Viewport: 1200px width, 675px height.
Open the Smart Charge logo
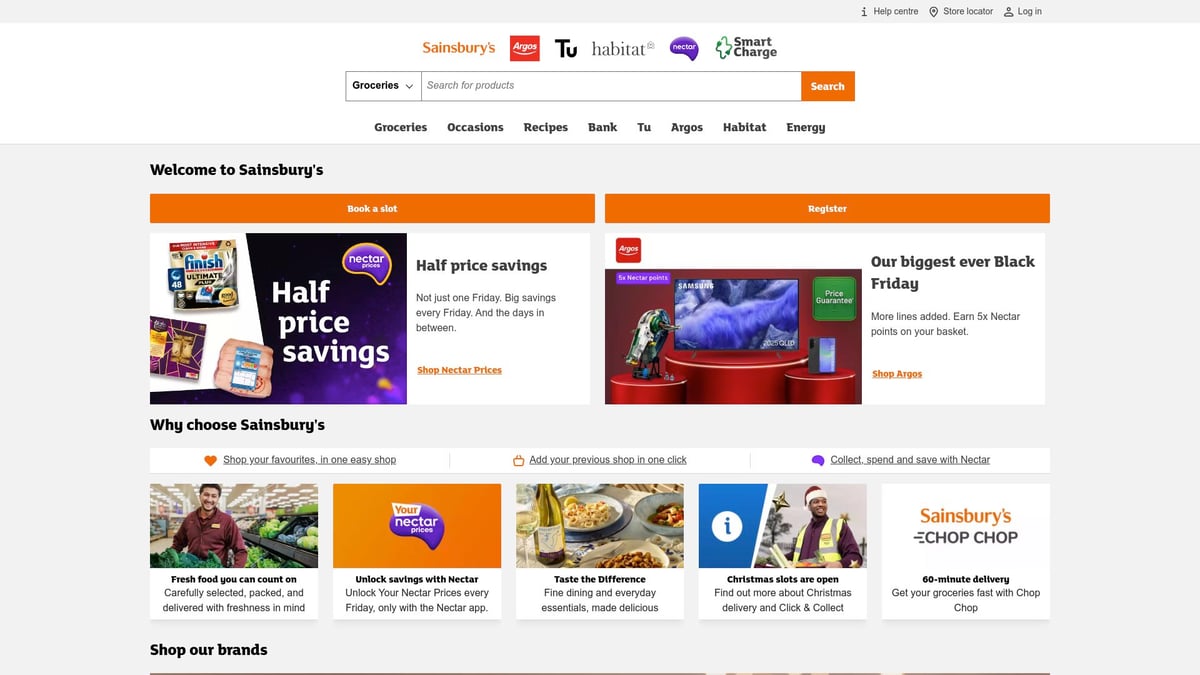(746, 48)
